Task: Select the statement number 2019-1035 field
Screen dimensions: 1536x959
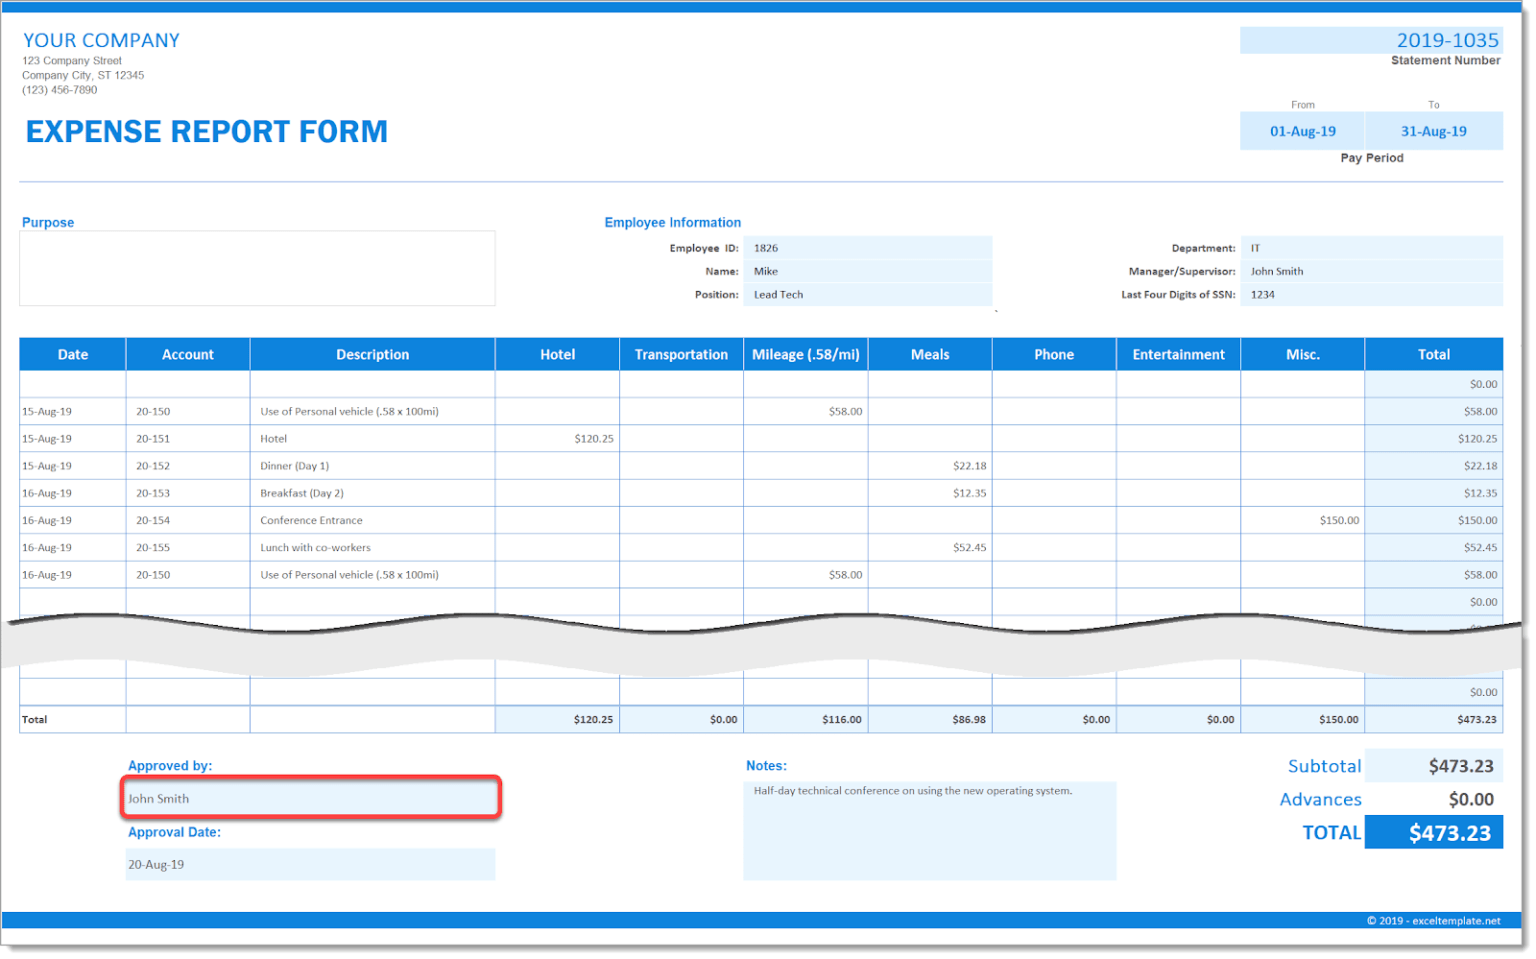Action: [1371, 40]
